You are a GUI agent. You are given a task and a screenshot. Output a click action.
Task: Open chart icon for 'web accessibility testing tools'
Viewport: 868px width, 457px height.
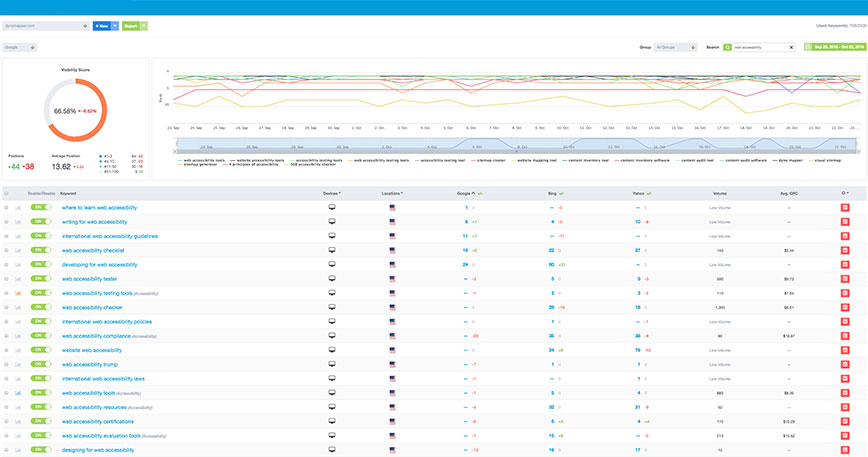coord(18,293)
